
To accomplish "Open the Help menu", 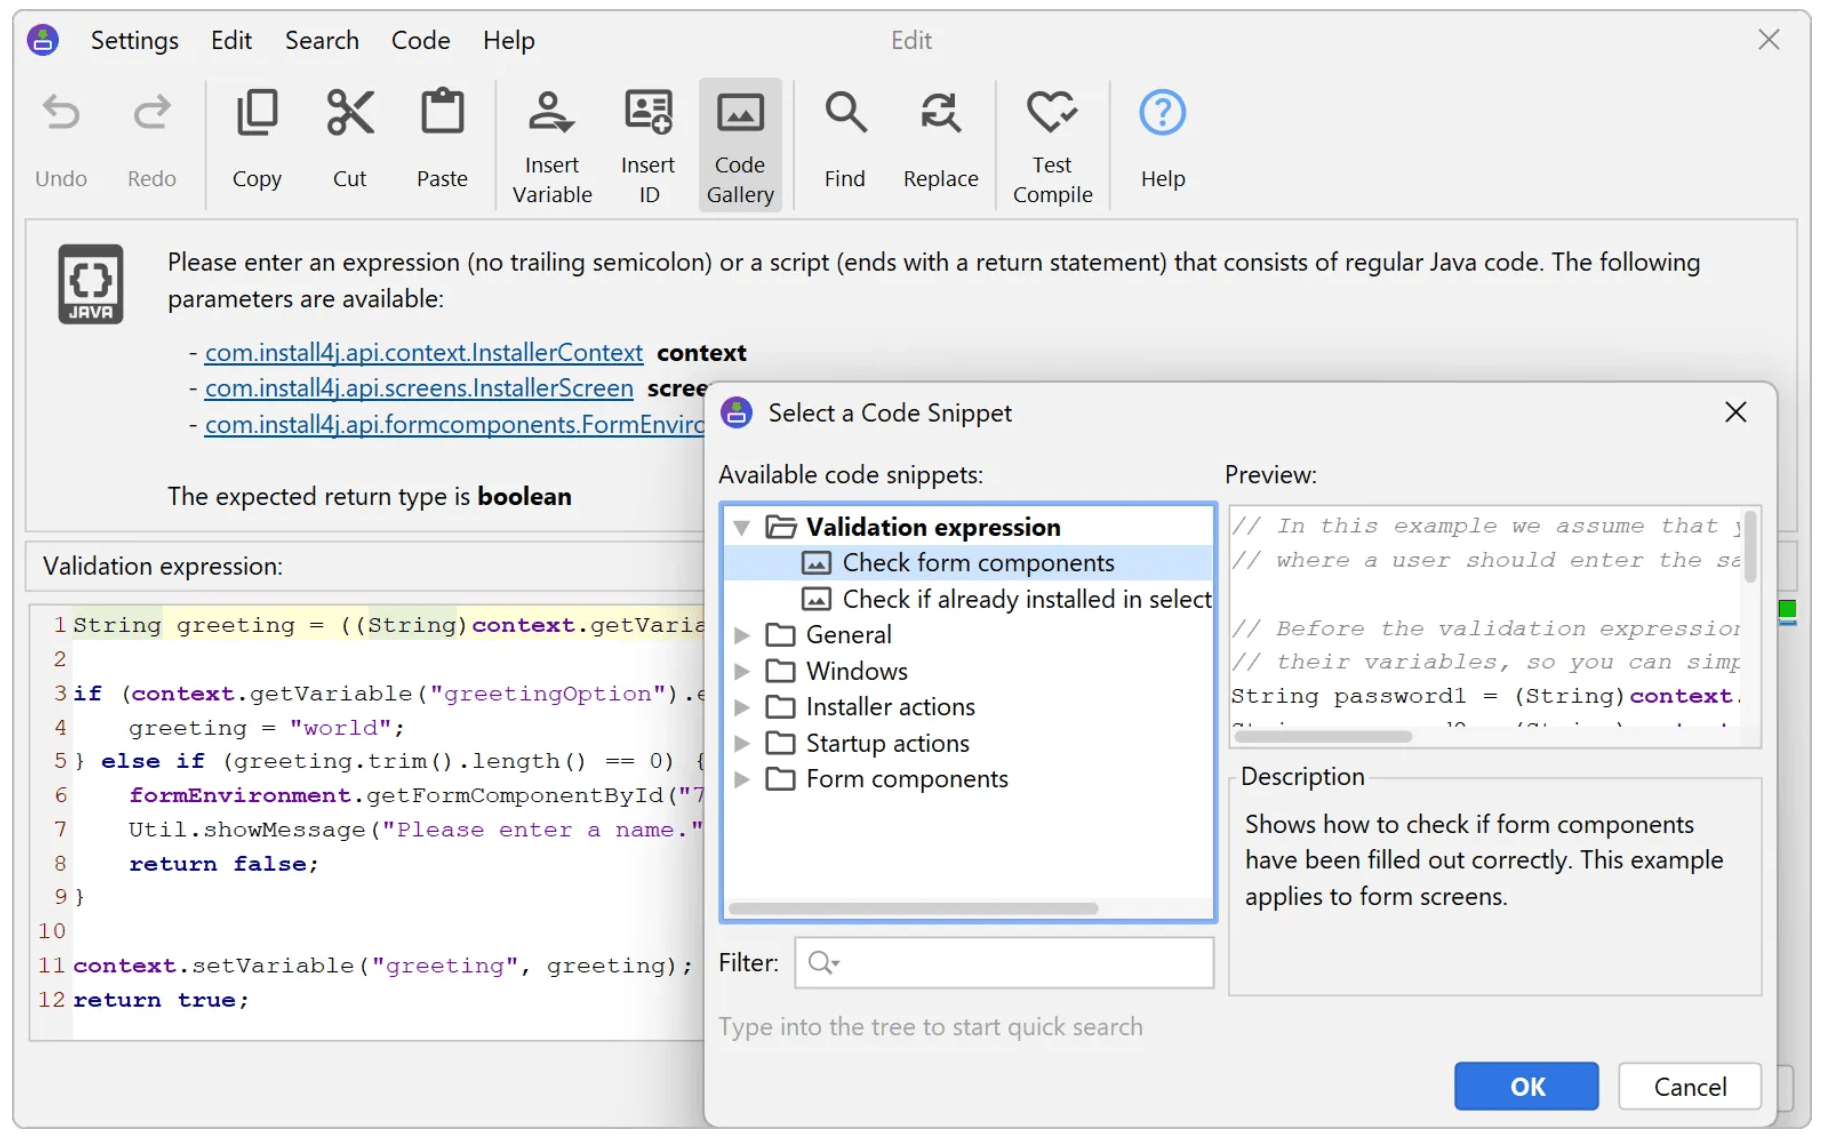I will [x=509, y=40].
